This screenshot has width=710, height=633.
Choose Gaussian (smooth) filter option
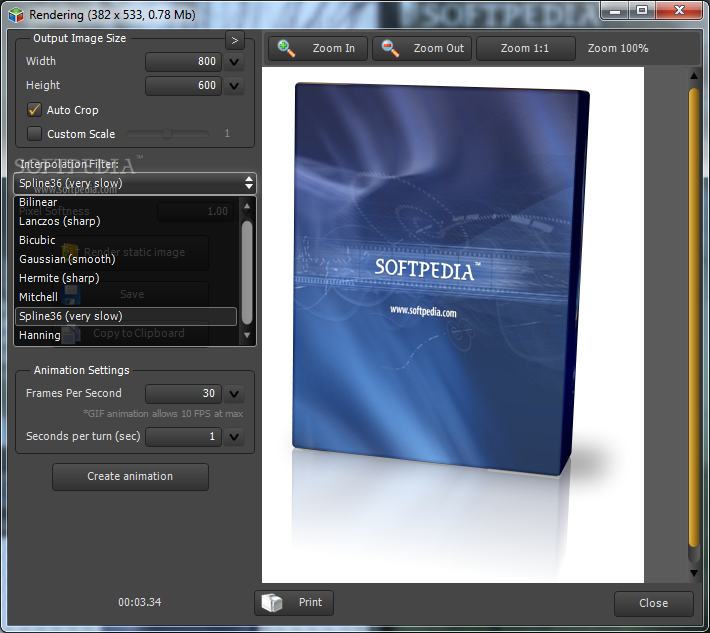(126, 259)
